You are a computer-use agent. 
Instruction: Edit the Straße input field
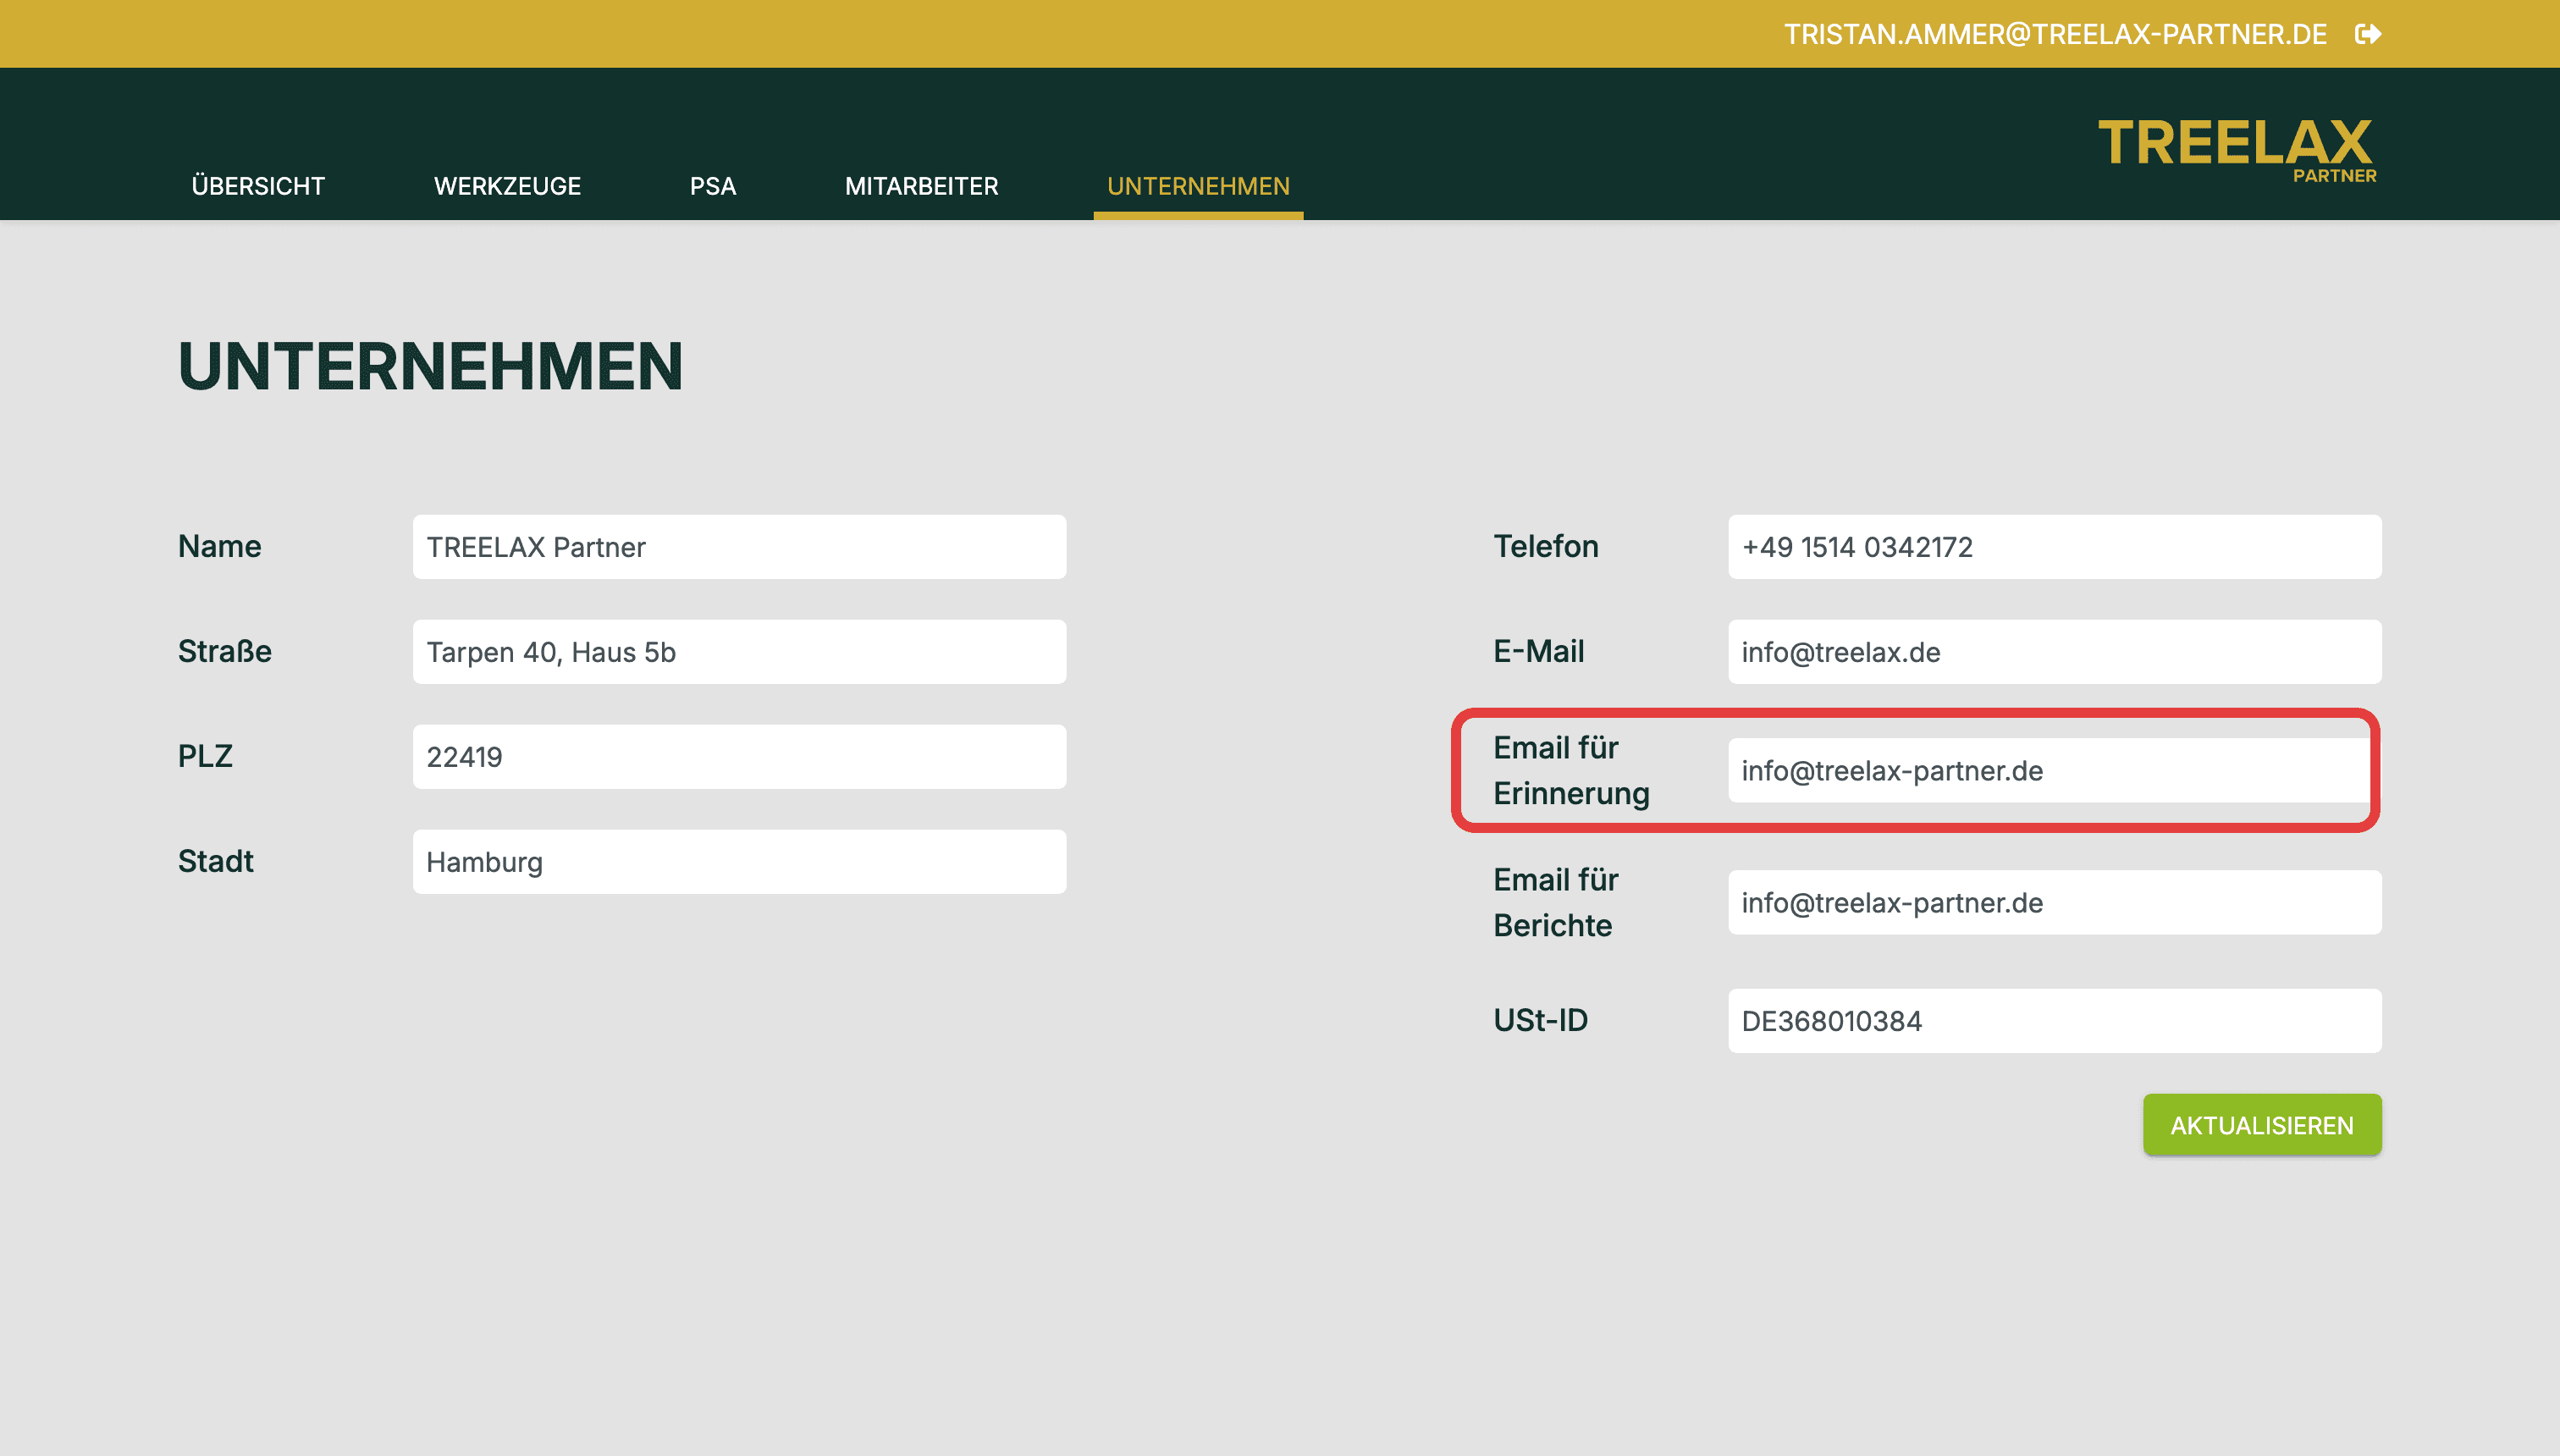739,652
